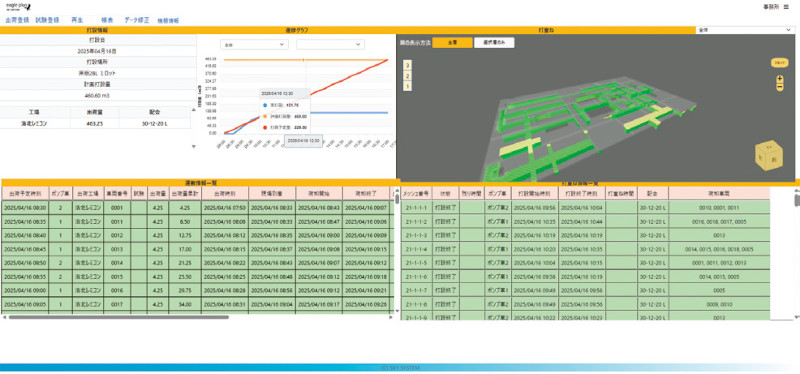Click vehicle number 0013 in the transport table
The width and height of the screenshot is (800, 374).
click(x=117, y=250)
